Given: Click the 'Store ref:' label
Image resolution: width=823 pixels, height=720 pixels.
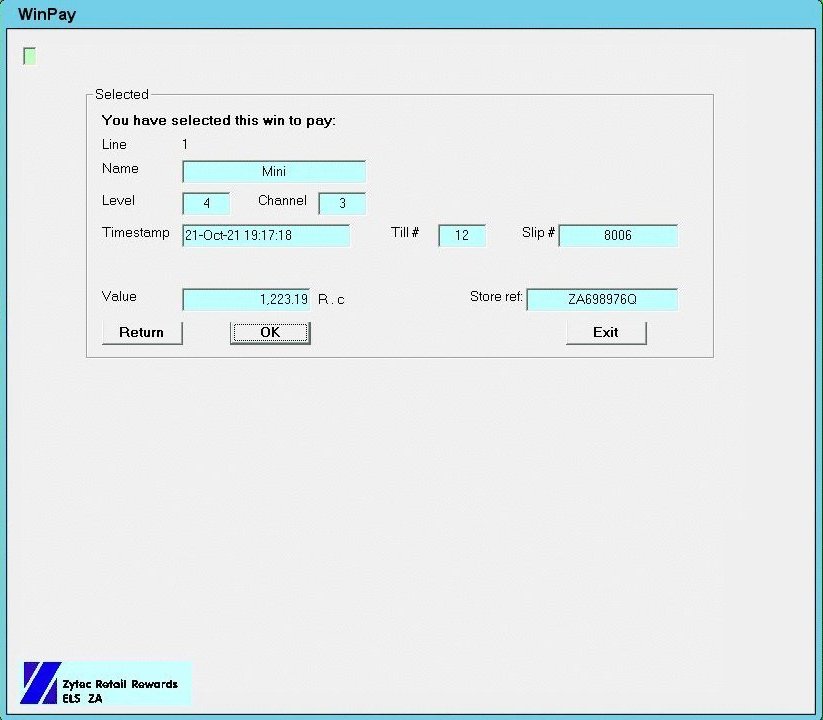Looking at the screenshot, I should [496, 297].
